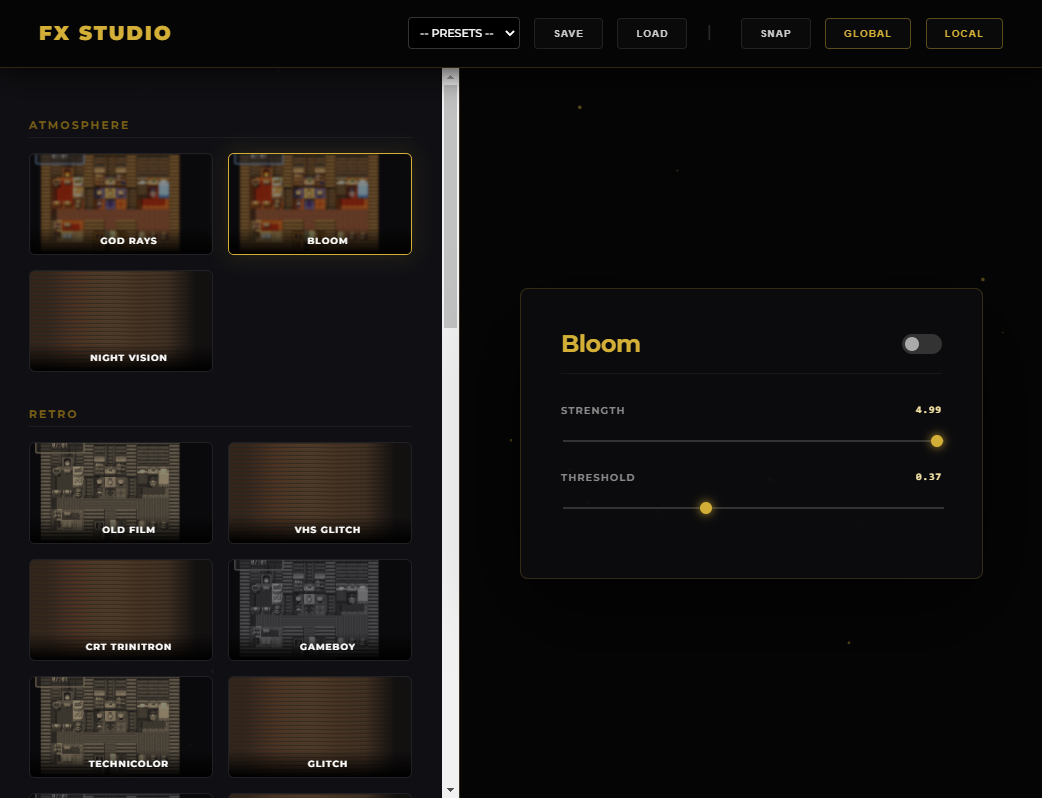Click the scrollbar up arrow
The height and width of the screenshot is (798, 1042).
pyautogui.click(x=451, y=76)
